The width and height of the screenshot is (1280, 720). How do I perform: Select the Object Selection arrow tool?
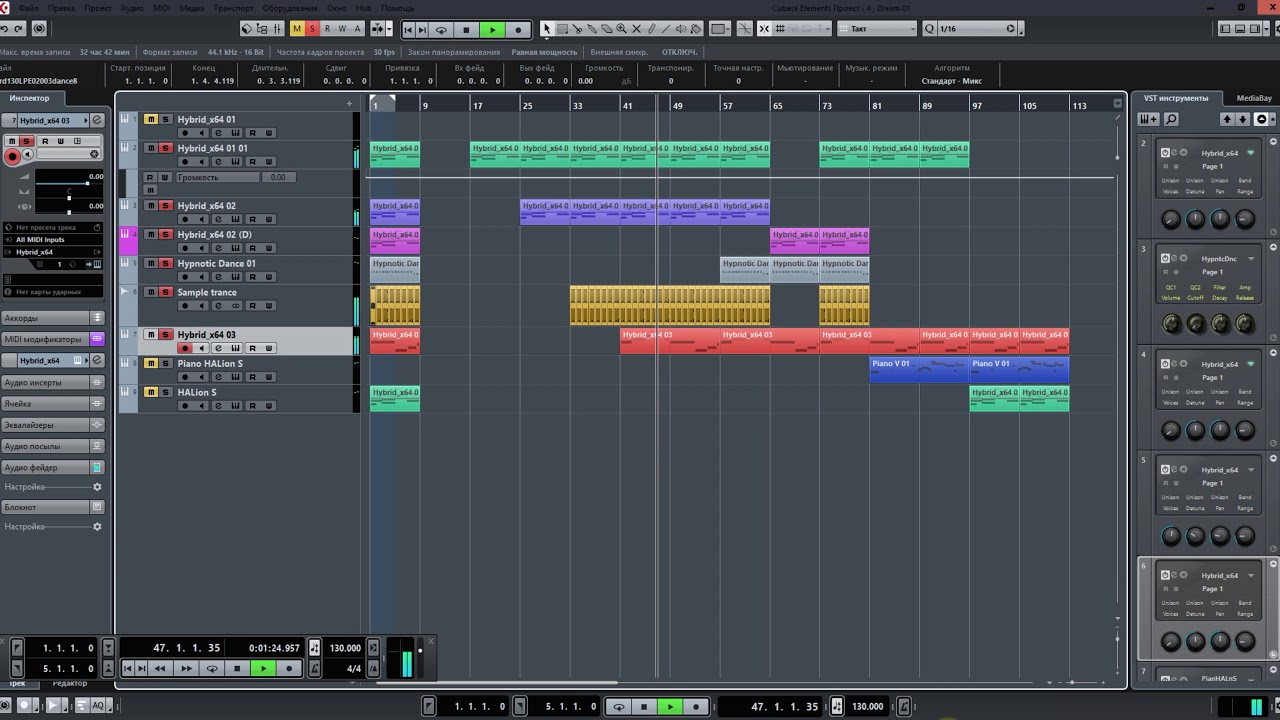[x=546, y=29]
